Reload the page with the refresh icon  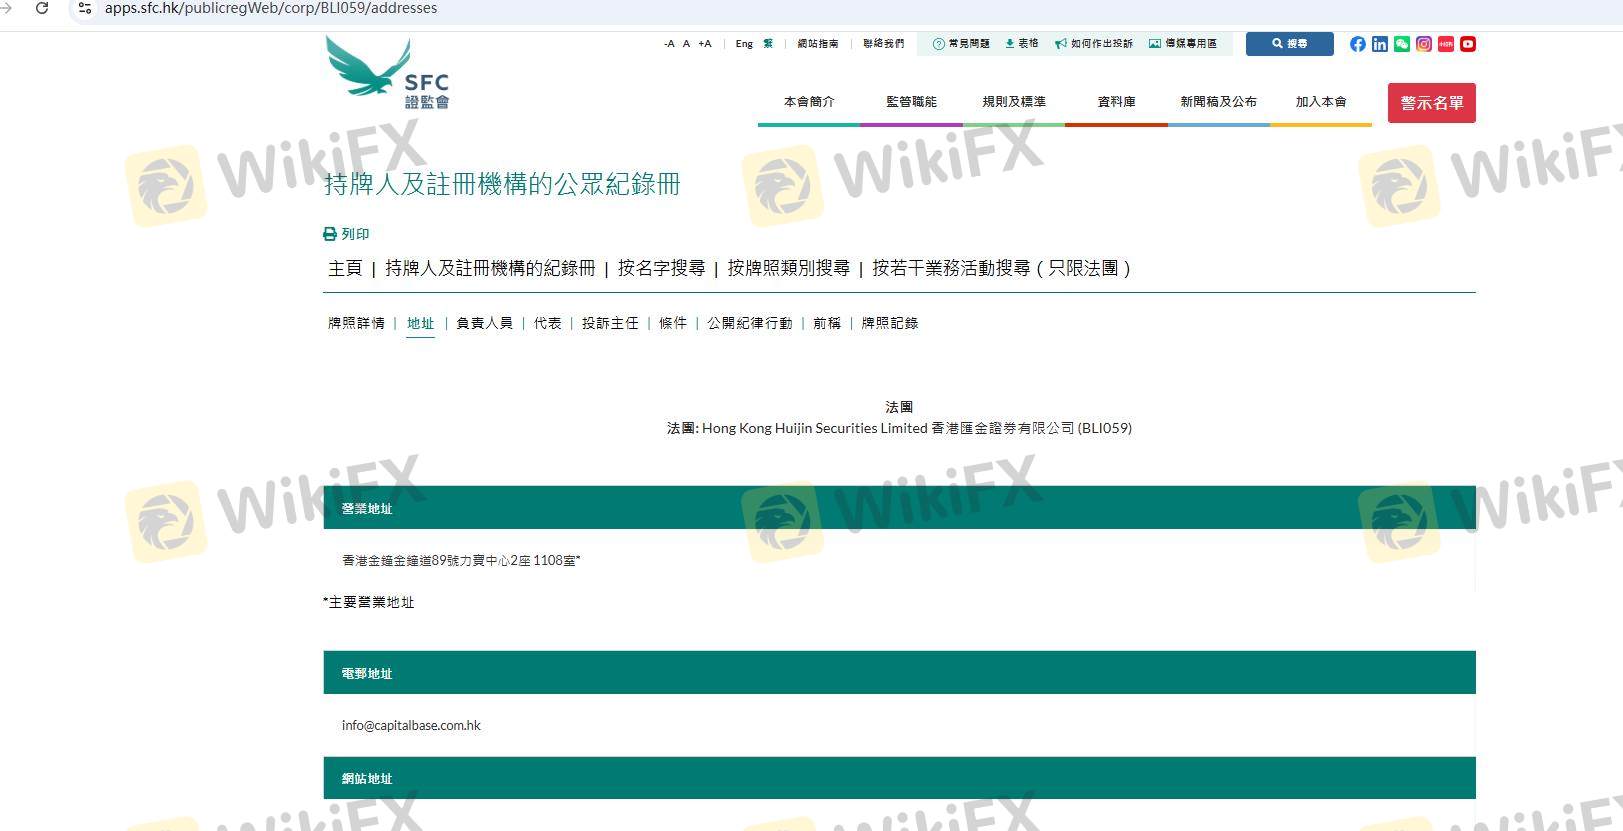(x=42, y=8)
